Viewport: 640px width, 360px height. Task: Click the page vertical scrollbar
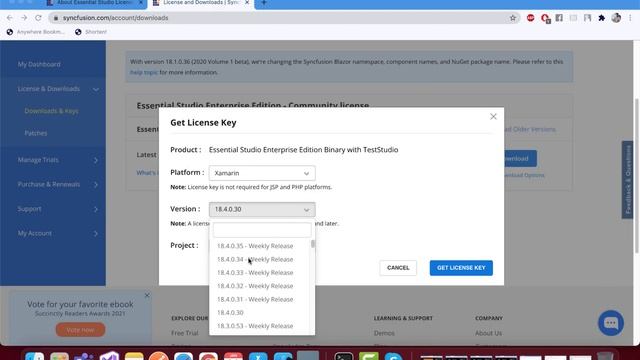[x=637, y=176]
